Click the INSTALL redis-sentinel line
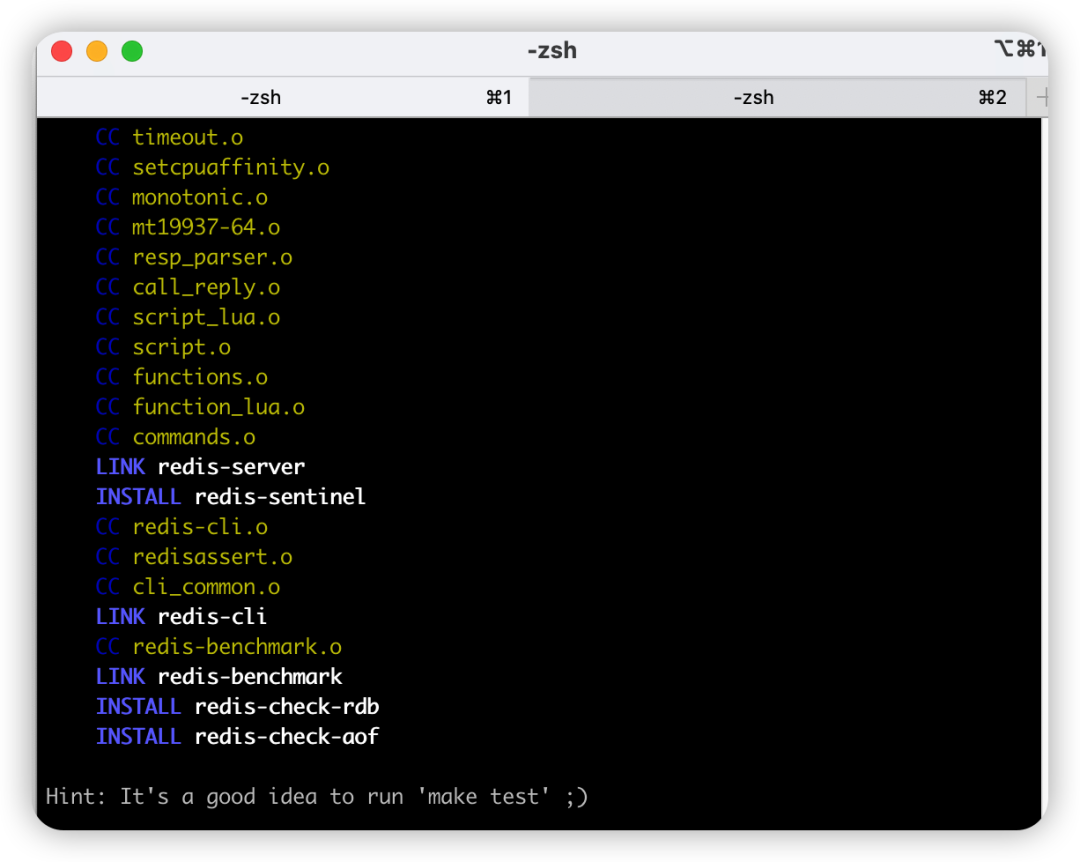 pyautogui.click(x=230, y=497)
